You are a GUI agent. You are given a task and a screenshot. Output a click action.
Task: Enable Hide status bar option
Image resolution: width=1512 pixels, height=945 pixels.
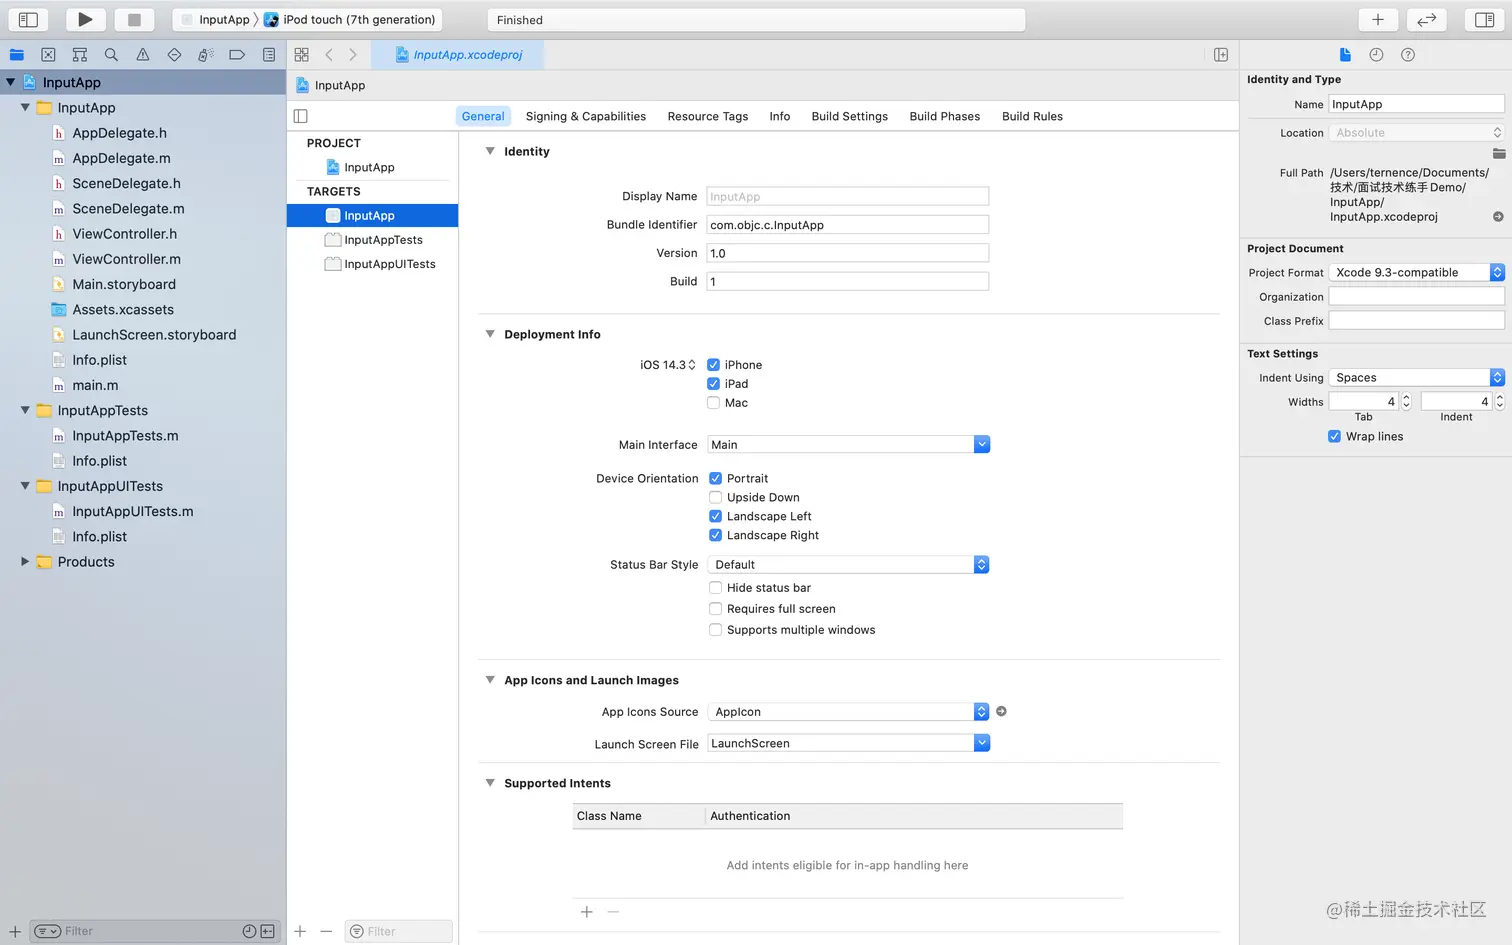716,588
